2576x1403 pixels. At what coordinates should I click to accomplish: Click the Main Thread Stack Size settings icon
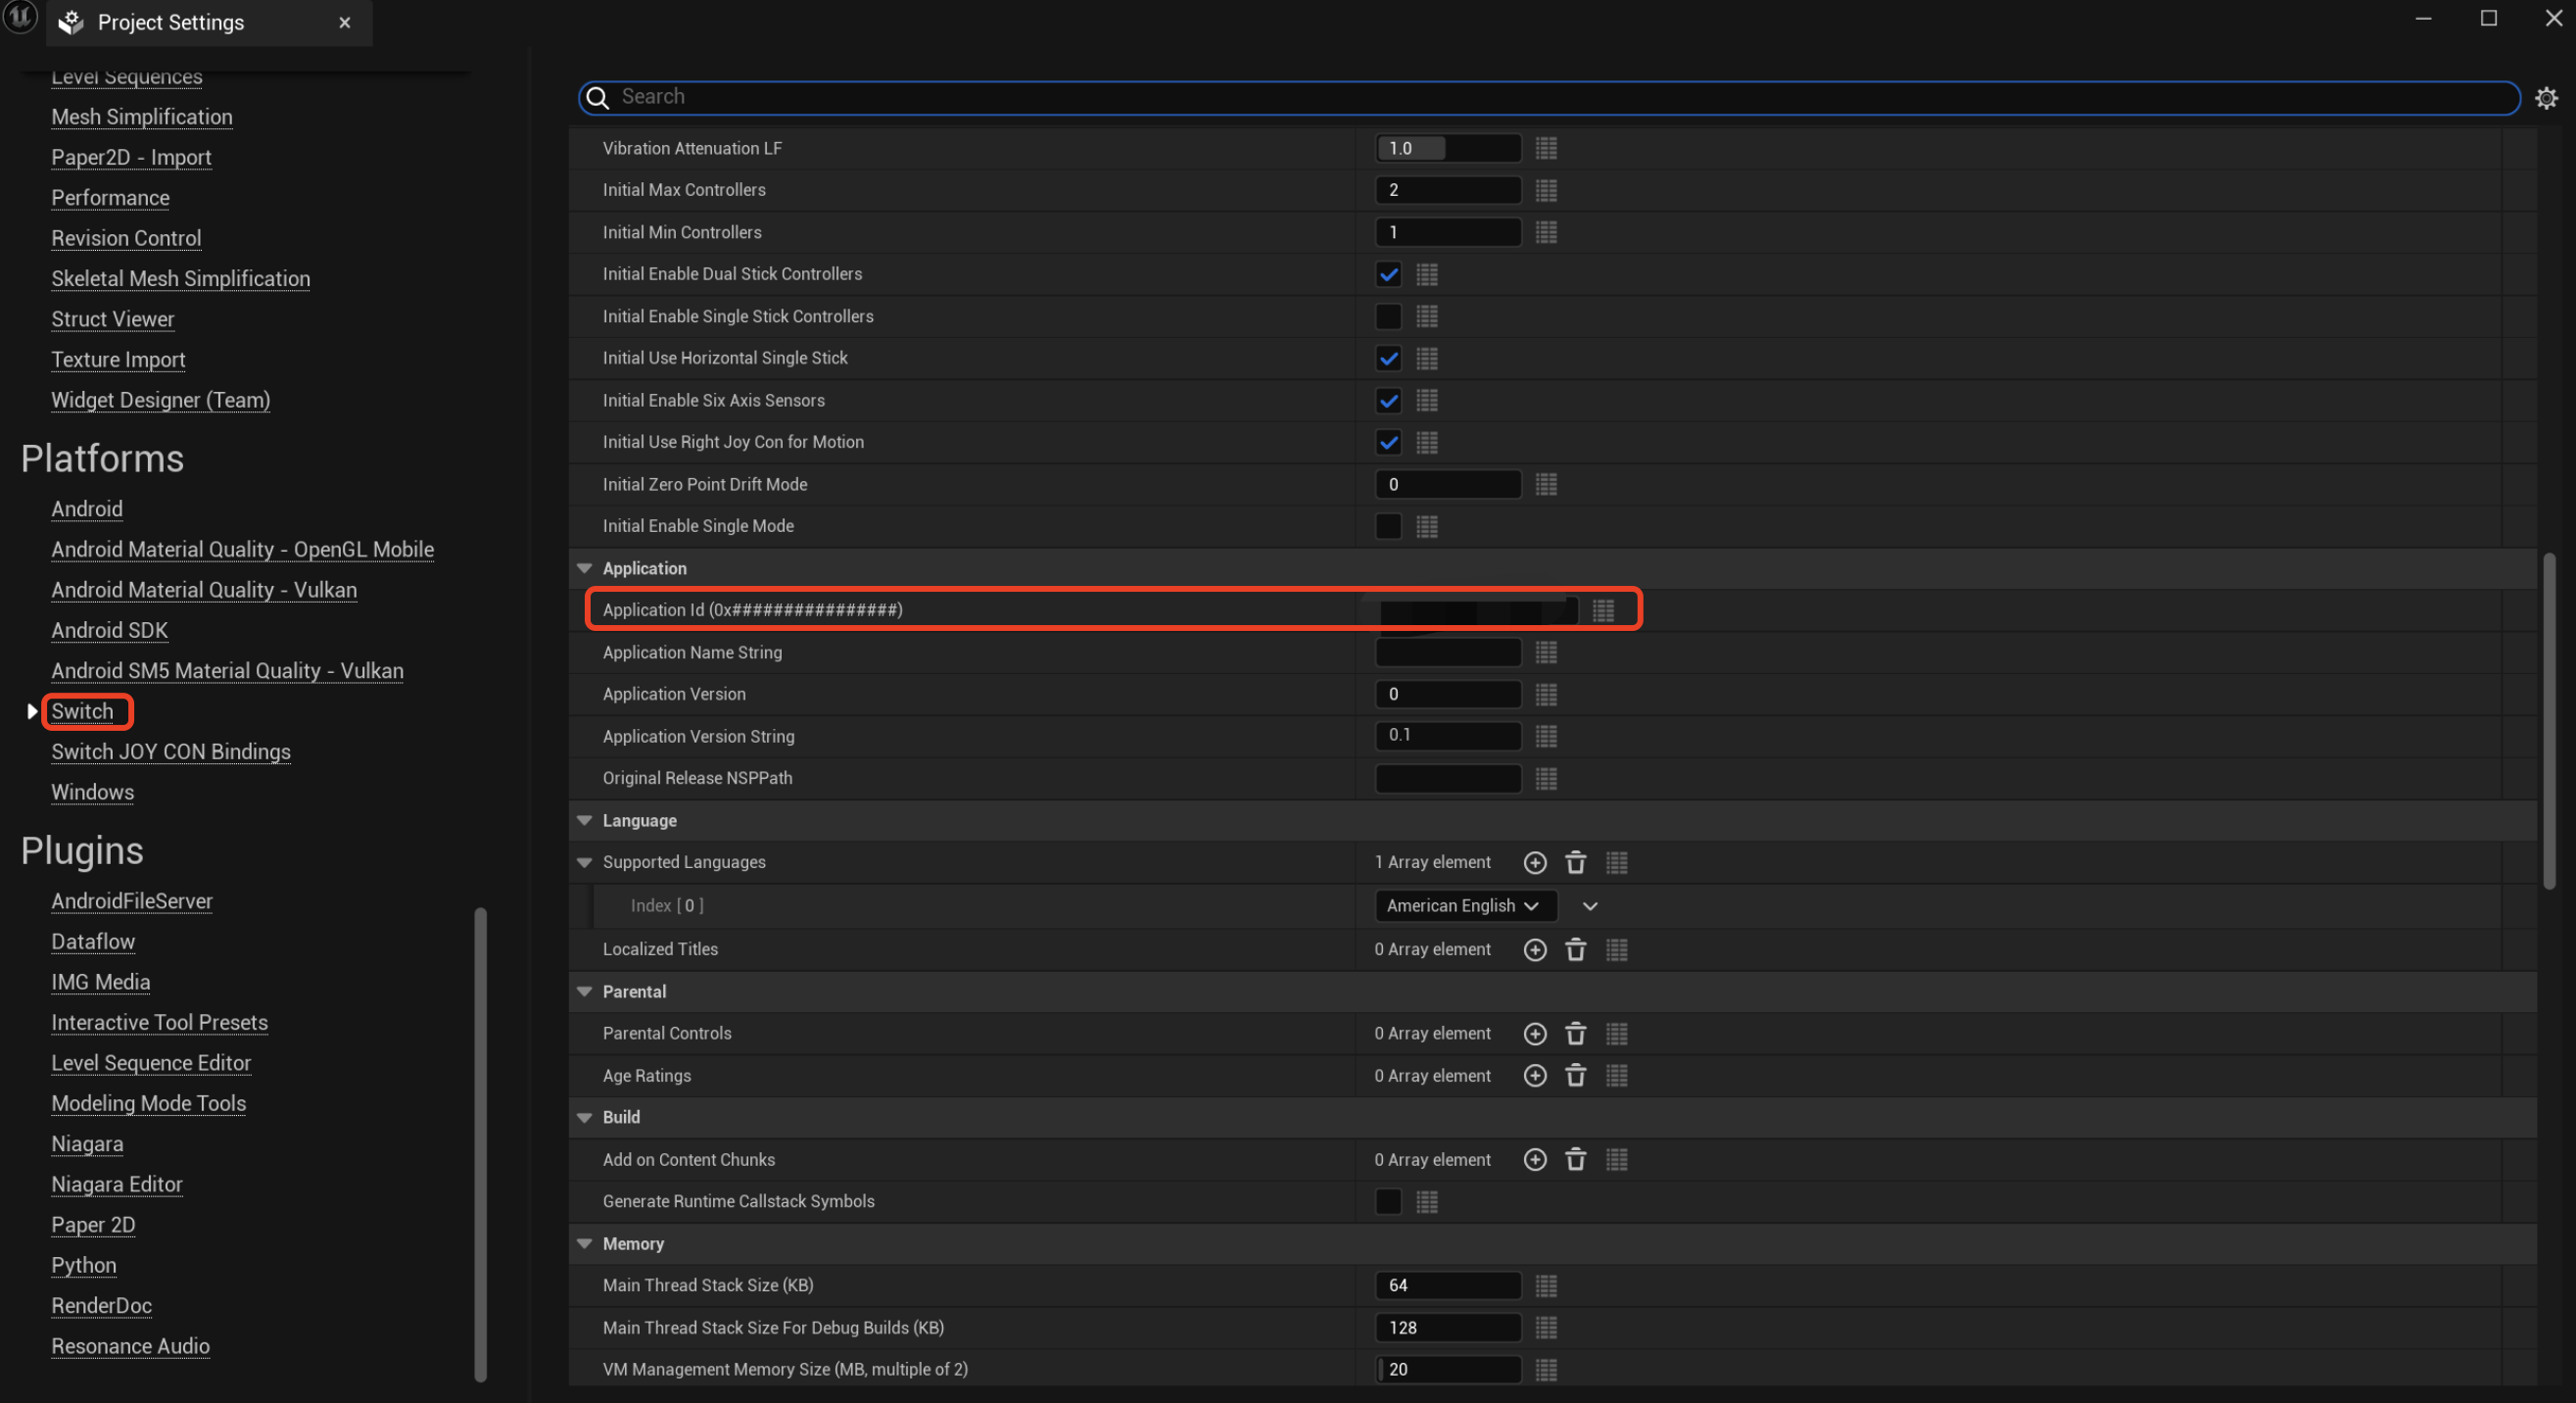point(1547,1285)
